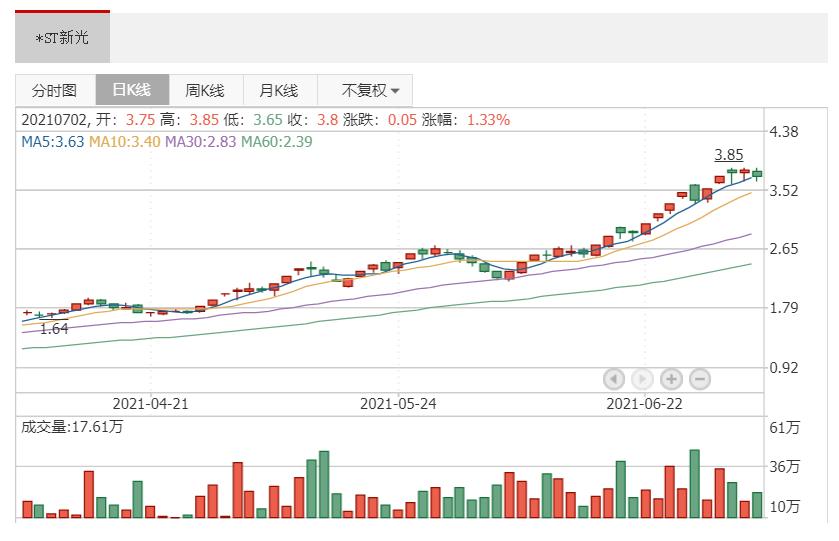The width and height of the screenshot is (839, 541).
Task: Click the last green candlestick on the chart
Action: click(757, 174)
